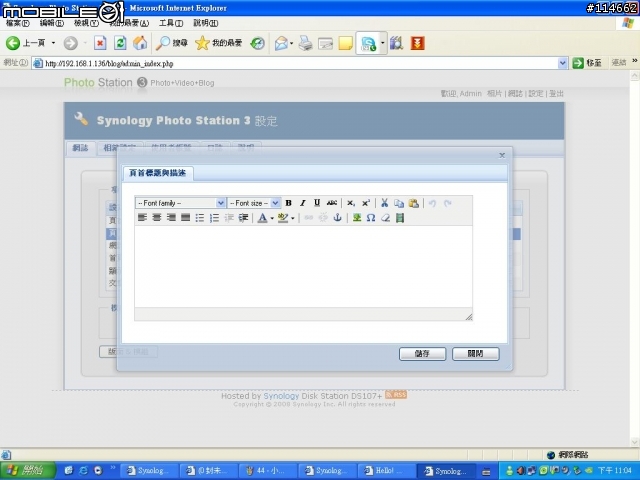Switch to the Hello! taskbar window
This screenshot has width=640, height=480.
pos(386,471)
